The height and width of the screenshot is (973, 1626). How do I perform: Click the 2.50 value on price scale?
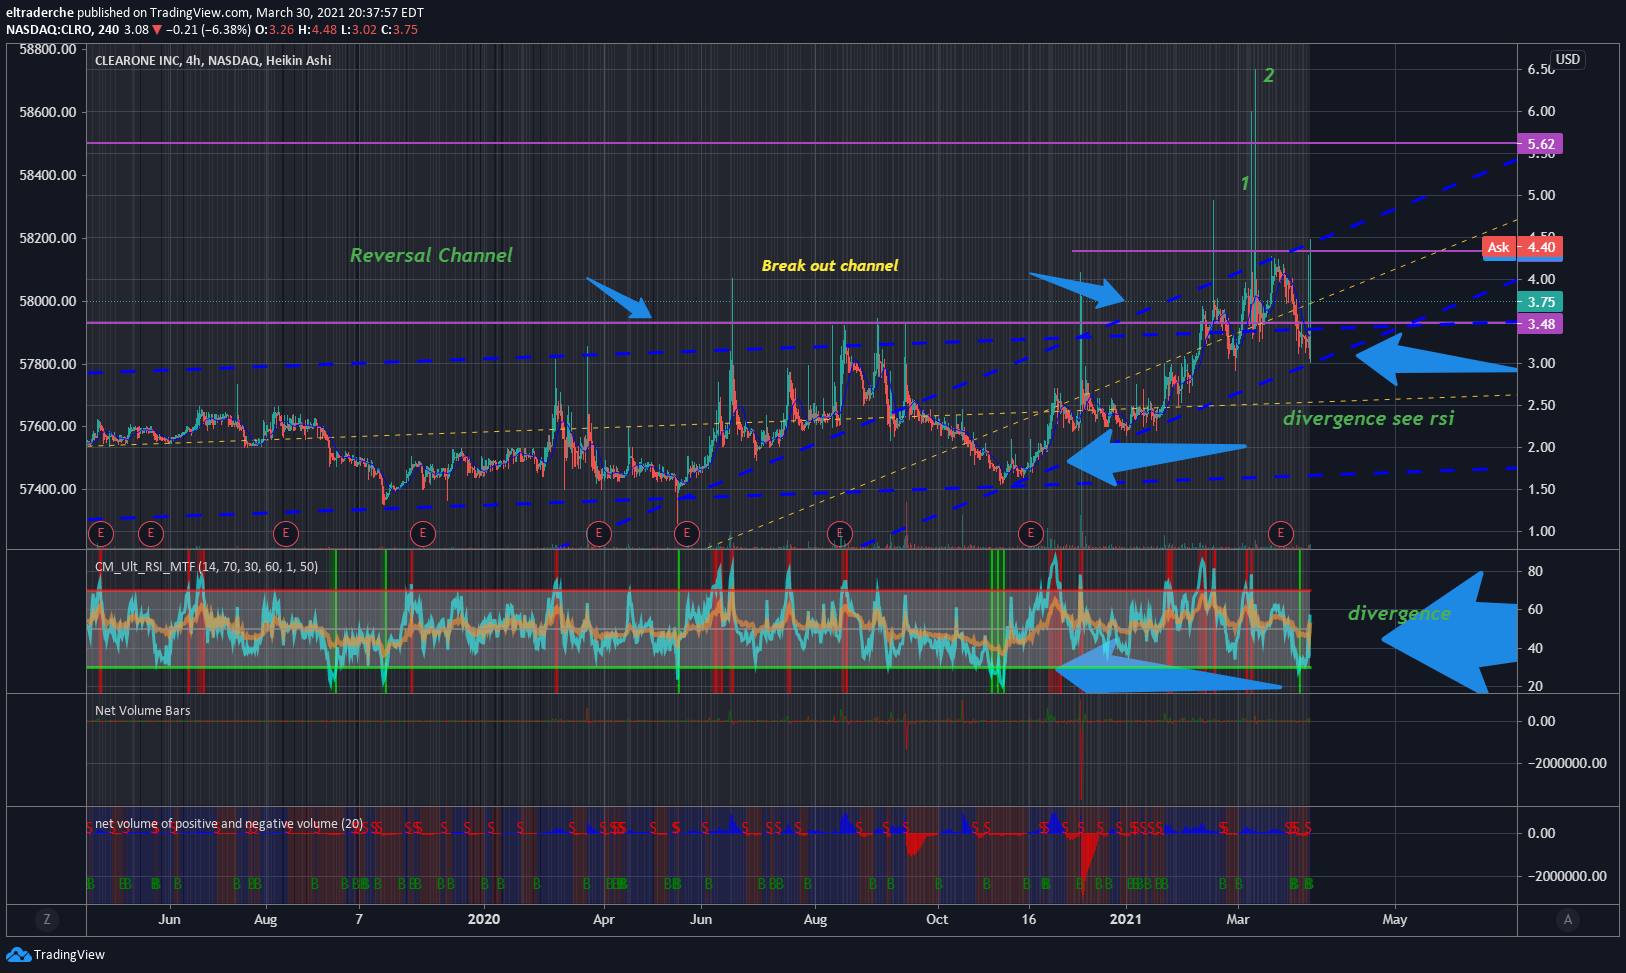[x=1541, y=405]
